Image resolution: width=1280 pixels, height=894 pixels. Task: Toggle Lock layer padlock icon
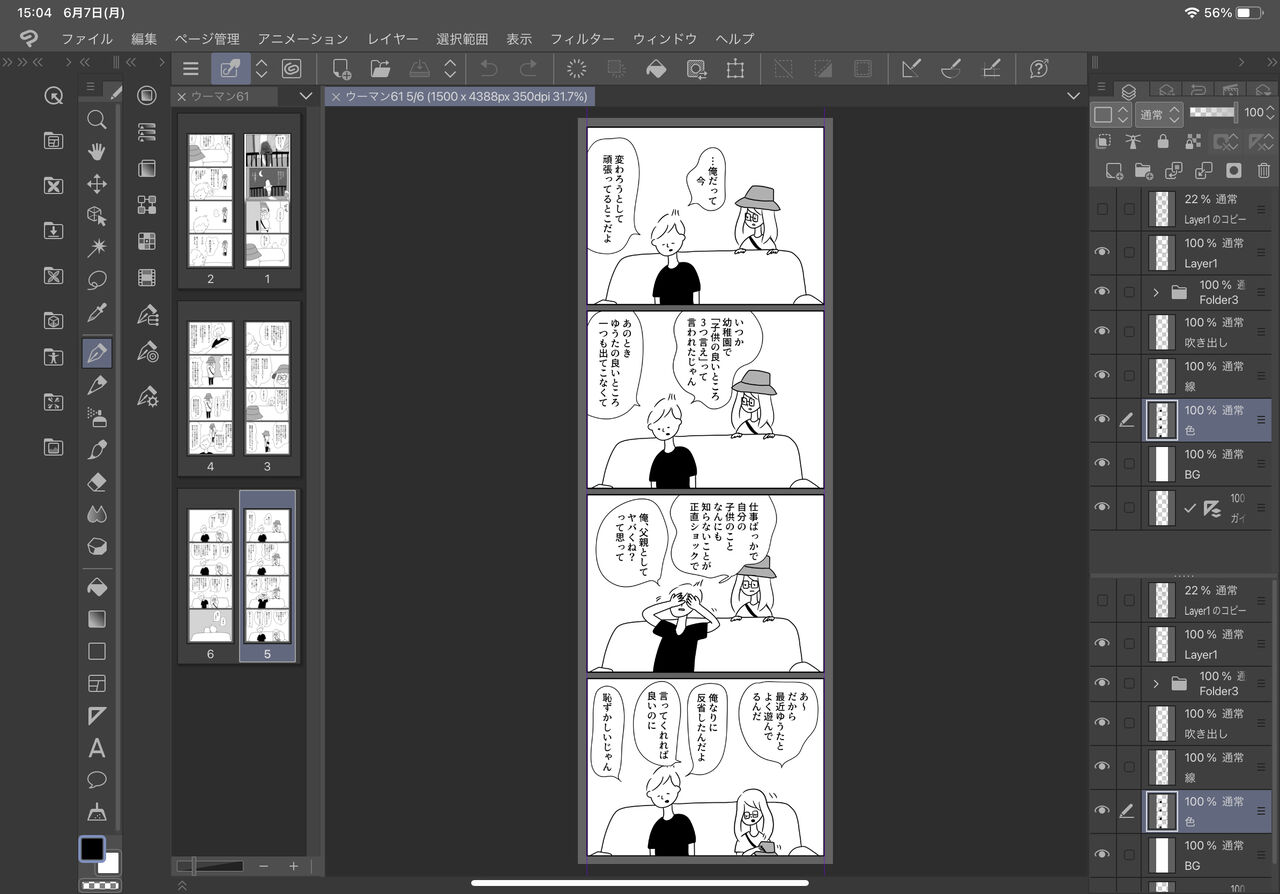[x=1163, y=142]
